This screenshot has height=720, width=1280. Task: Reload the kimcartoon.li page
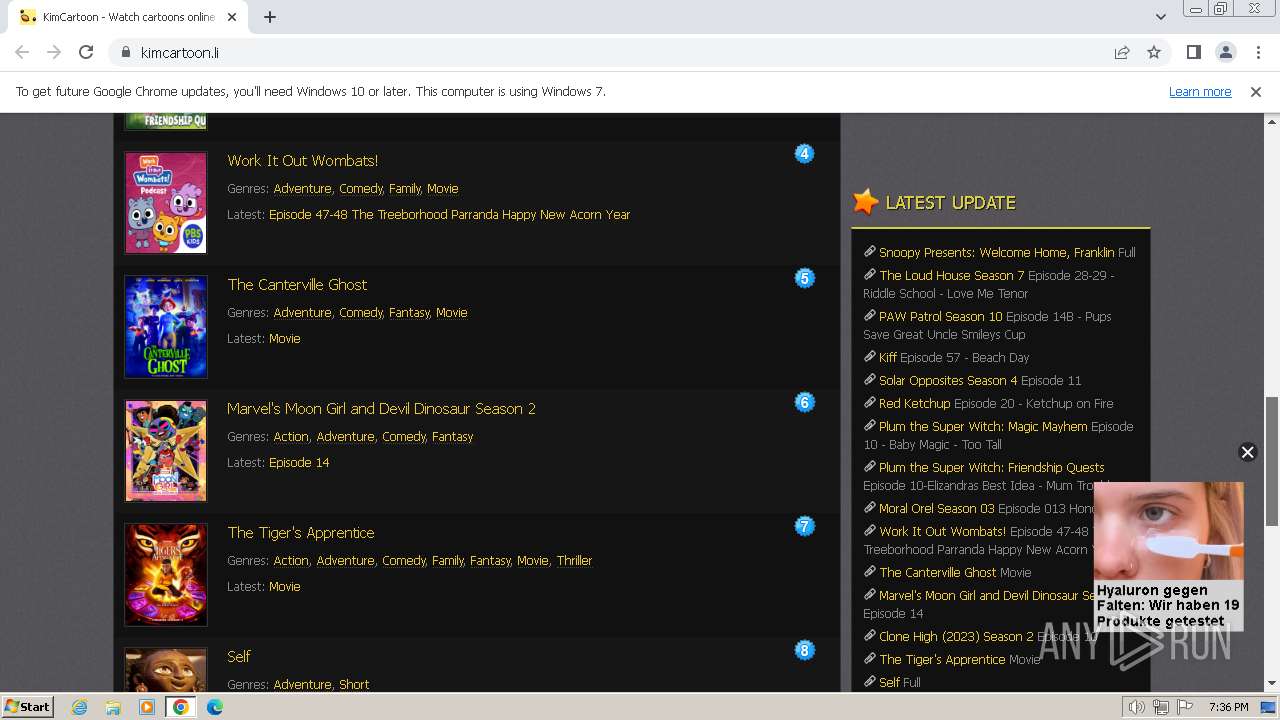[86, 52]
